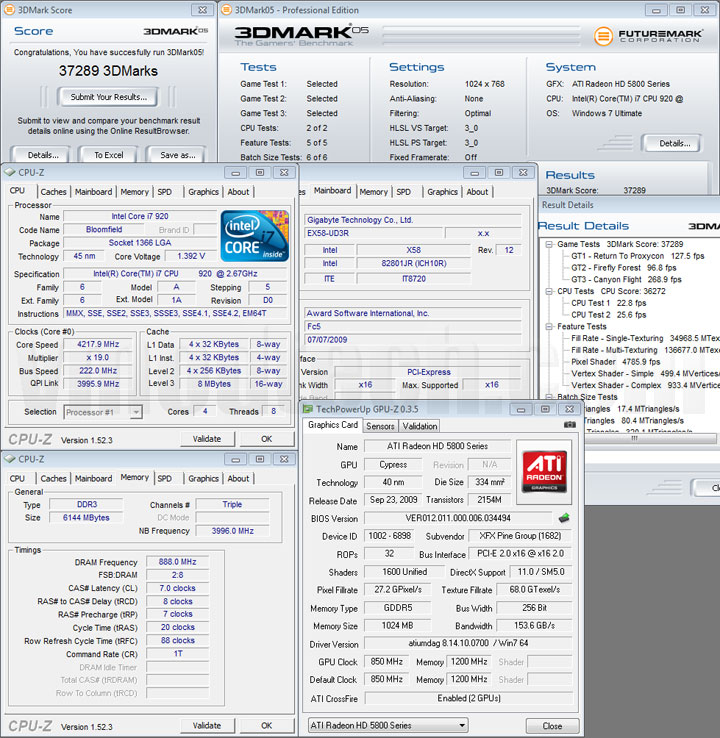
Task: Click OK in the top CPU-Z window
Action: (x=267, y=439)
